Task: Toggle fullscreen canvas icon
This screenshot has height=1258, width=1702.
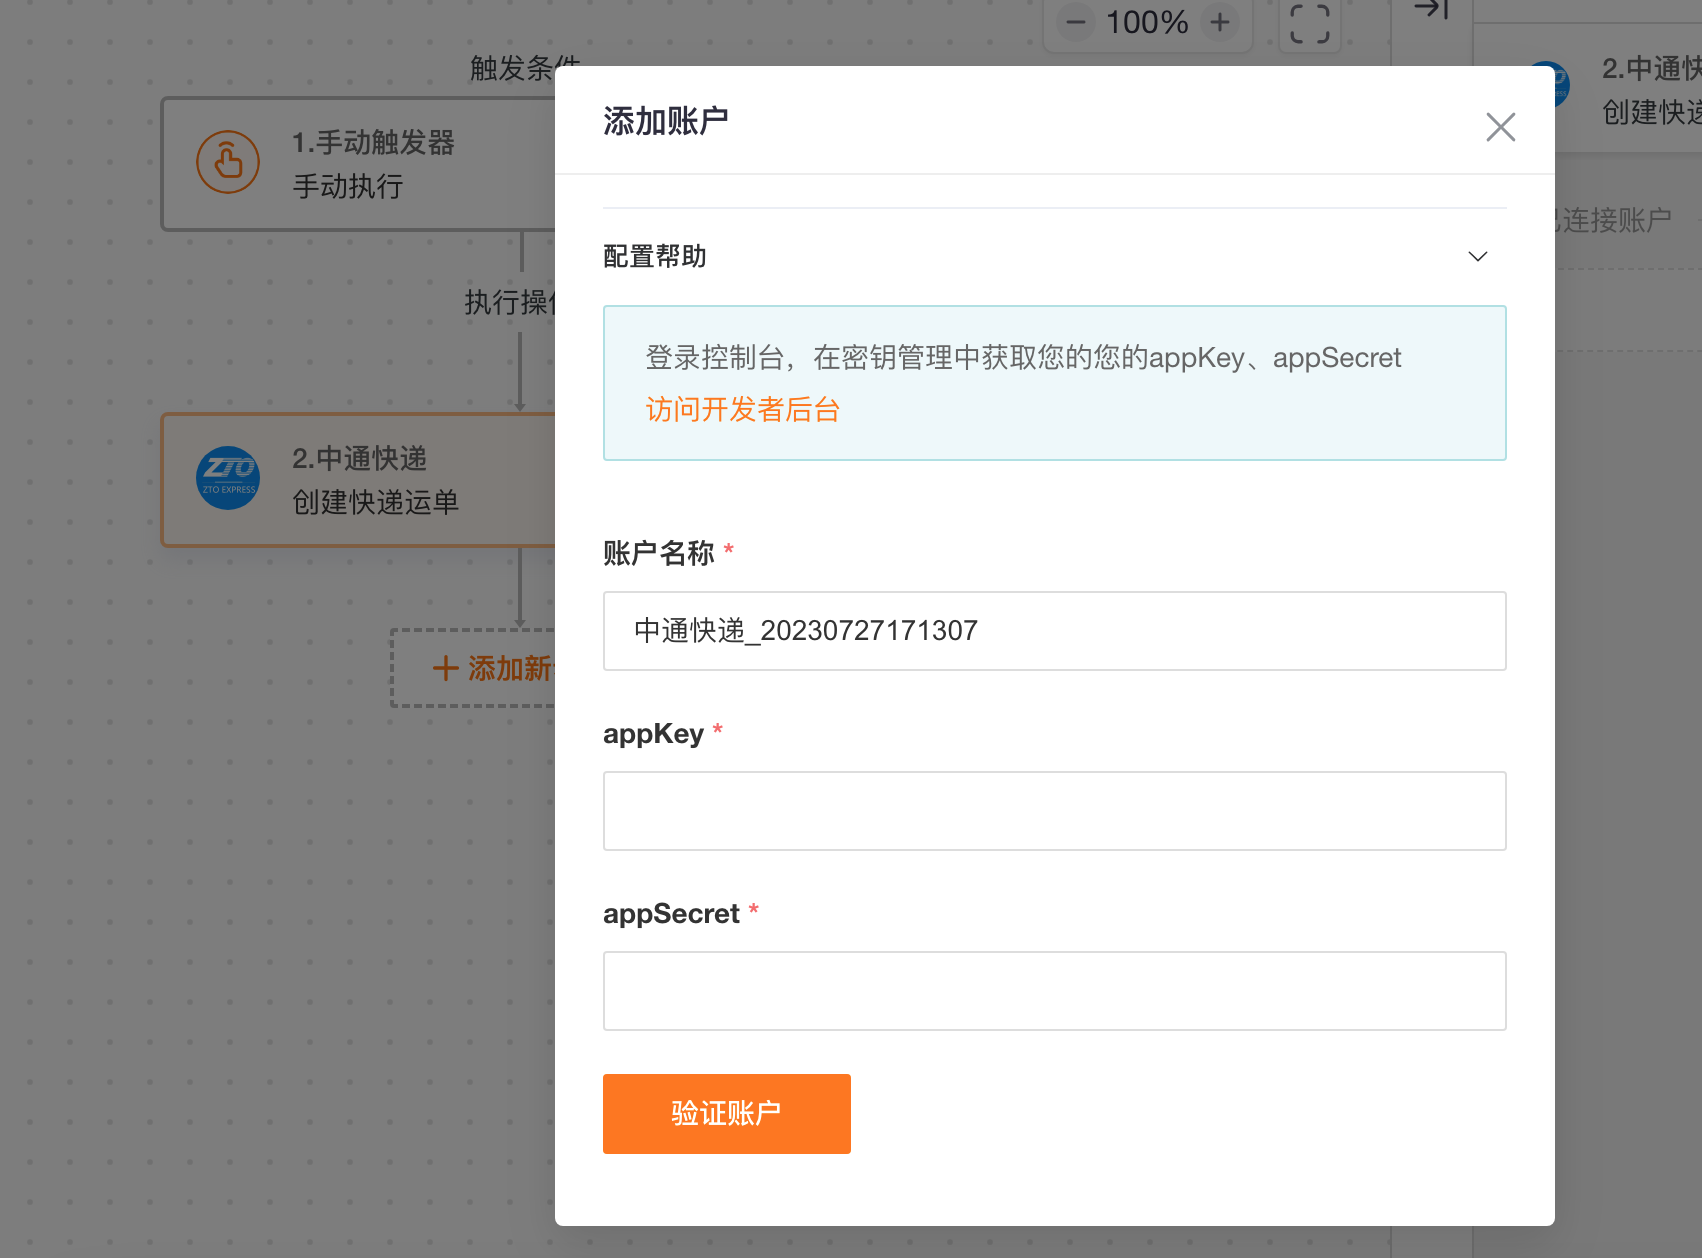Action: click(x=1310, y=23)
